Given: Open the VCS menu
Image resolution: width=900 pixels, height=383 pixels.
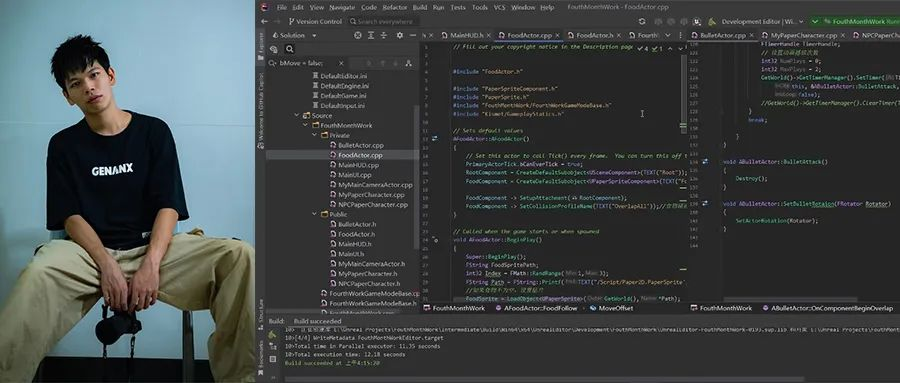Looking at the screenshot, I should 499,7.
